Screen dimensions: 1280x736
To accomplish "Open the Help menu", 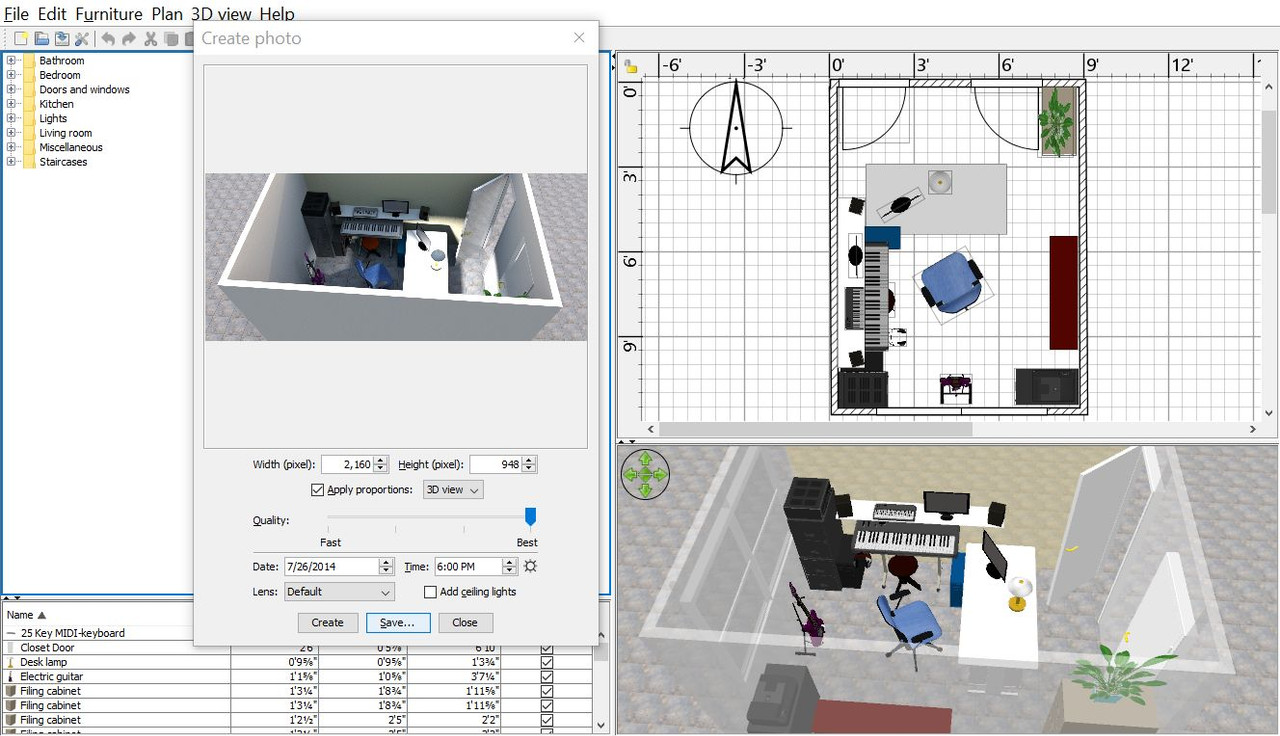I will [x=277, y=14].
